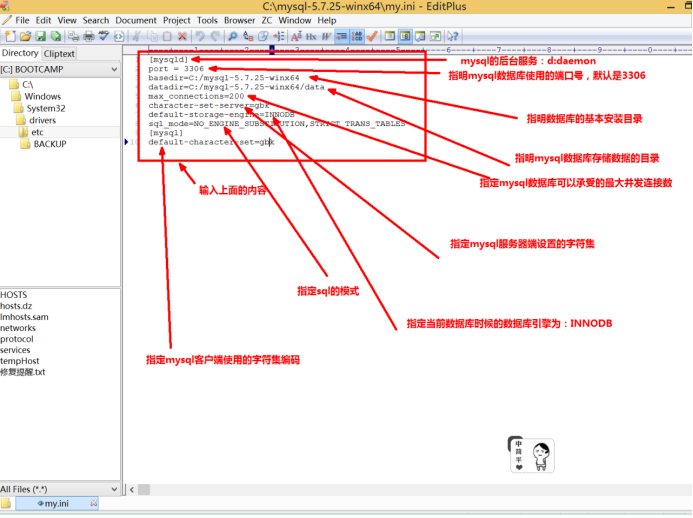Open the Project menu
Screen dimensions: 693x518
tap(177, 20)
